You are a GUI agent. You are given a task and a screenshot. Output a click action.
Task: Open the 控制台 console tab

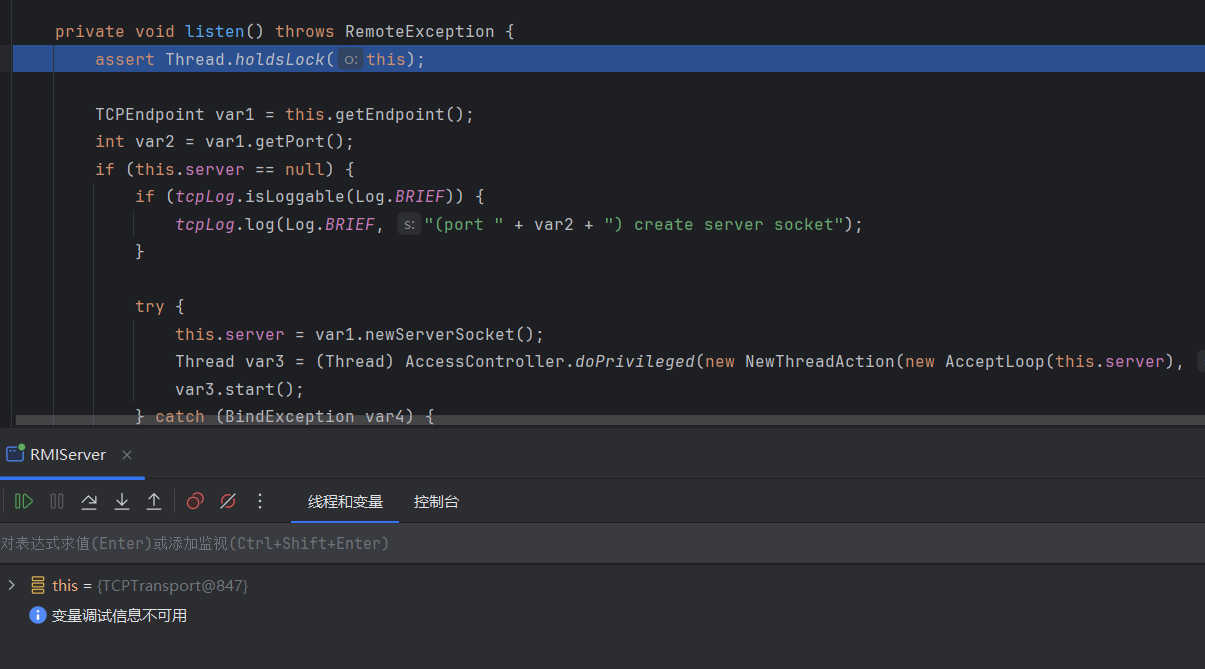(436, 502)
